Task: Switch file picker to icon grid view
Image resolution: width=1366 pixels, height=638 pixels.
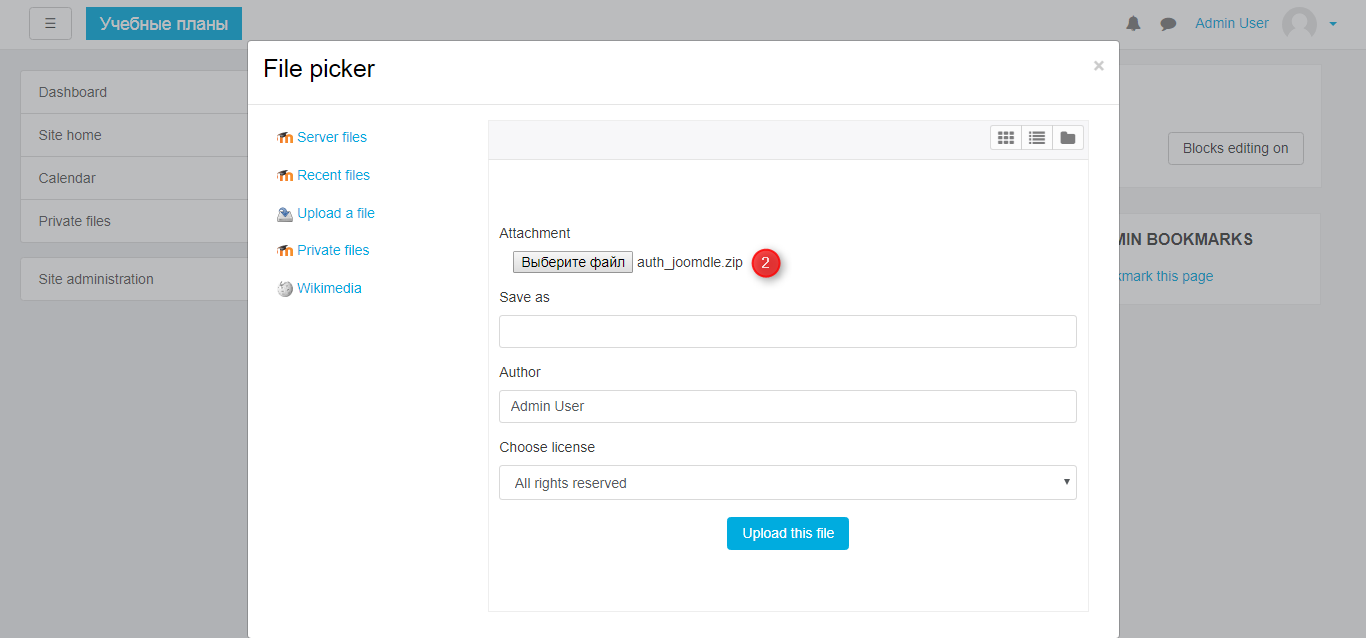Action: click(1006, 138)
